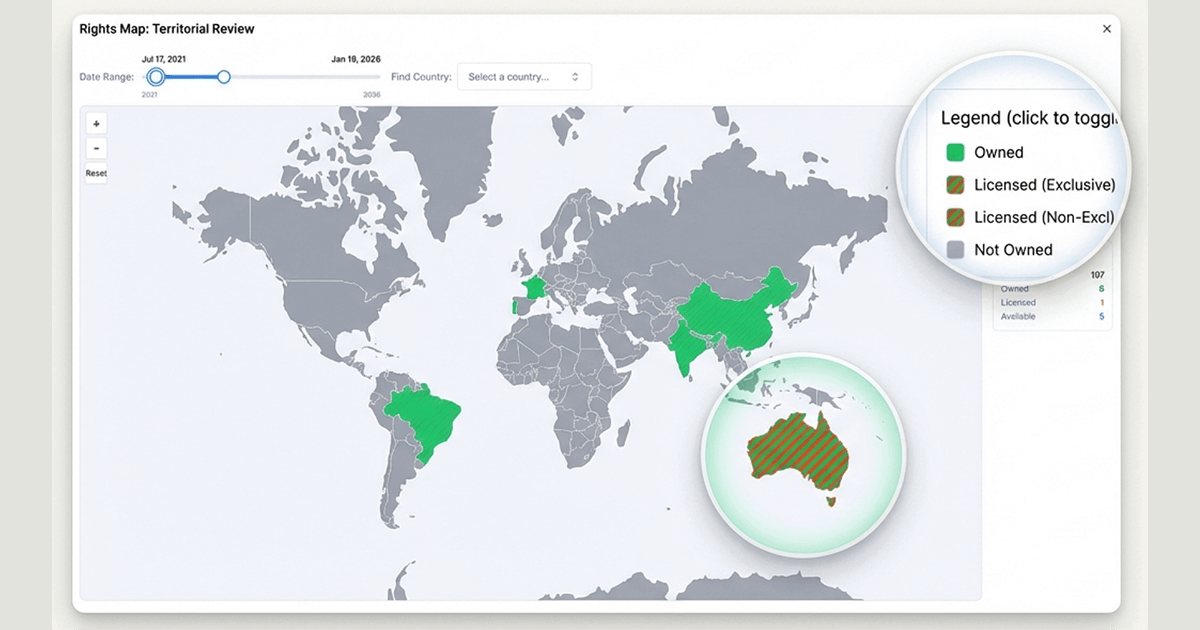Close the Rights Map dialog
This screenshot has width=1200, height=630.
[x=1106, y=29]
